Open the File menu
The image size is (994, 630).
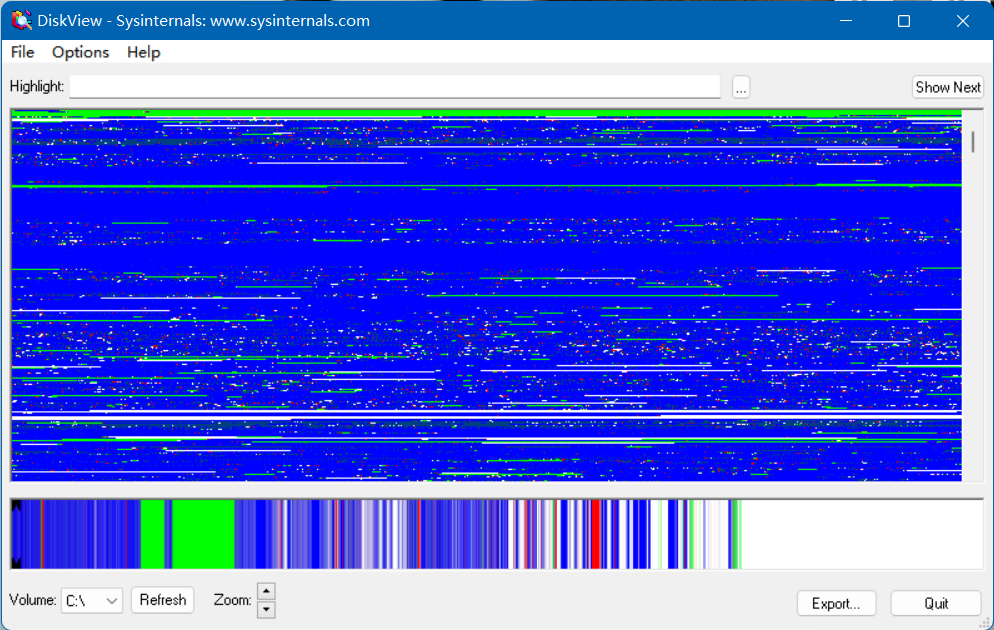pos(22,52)
